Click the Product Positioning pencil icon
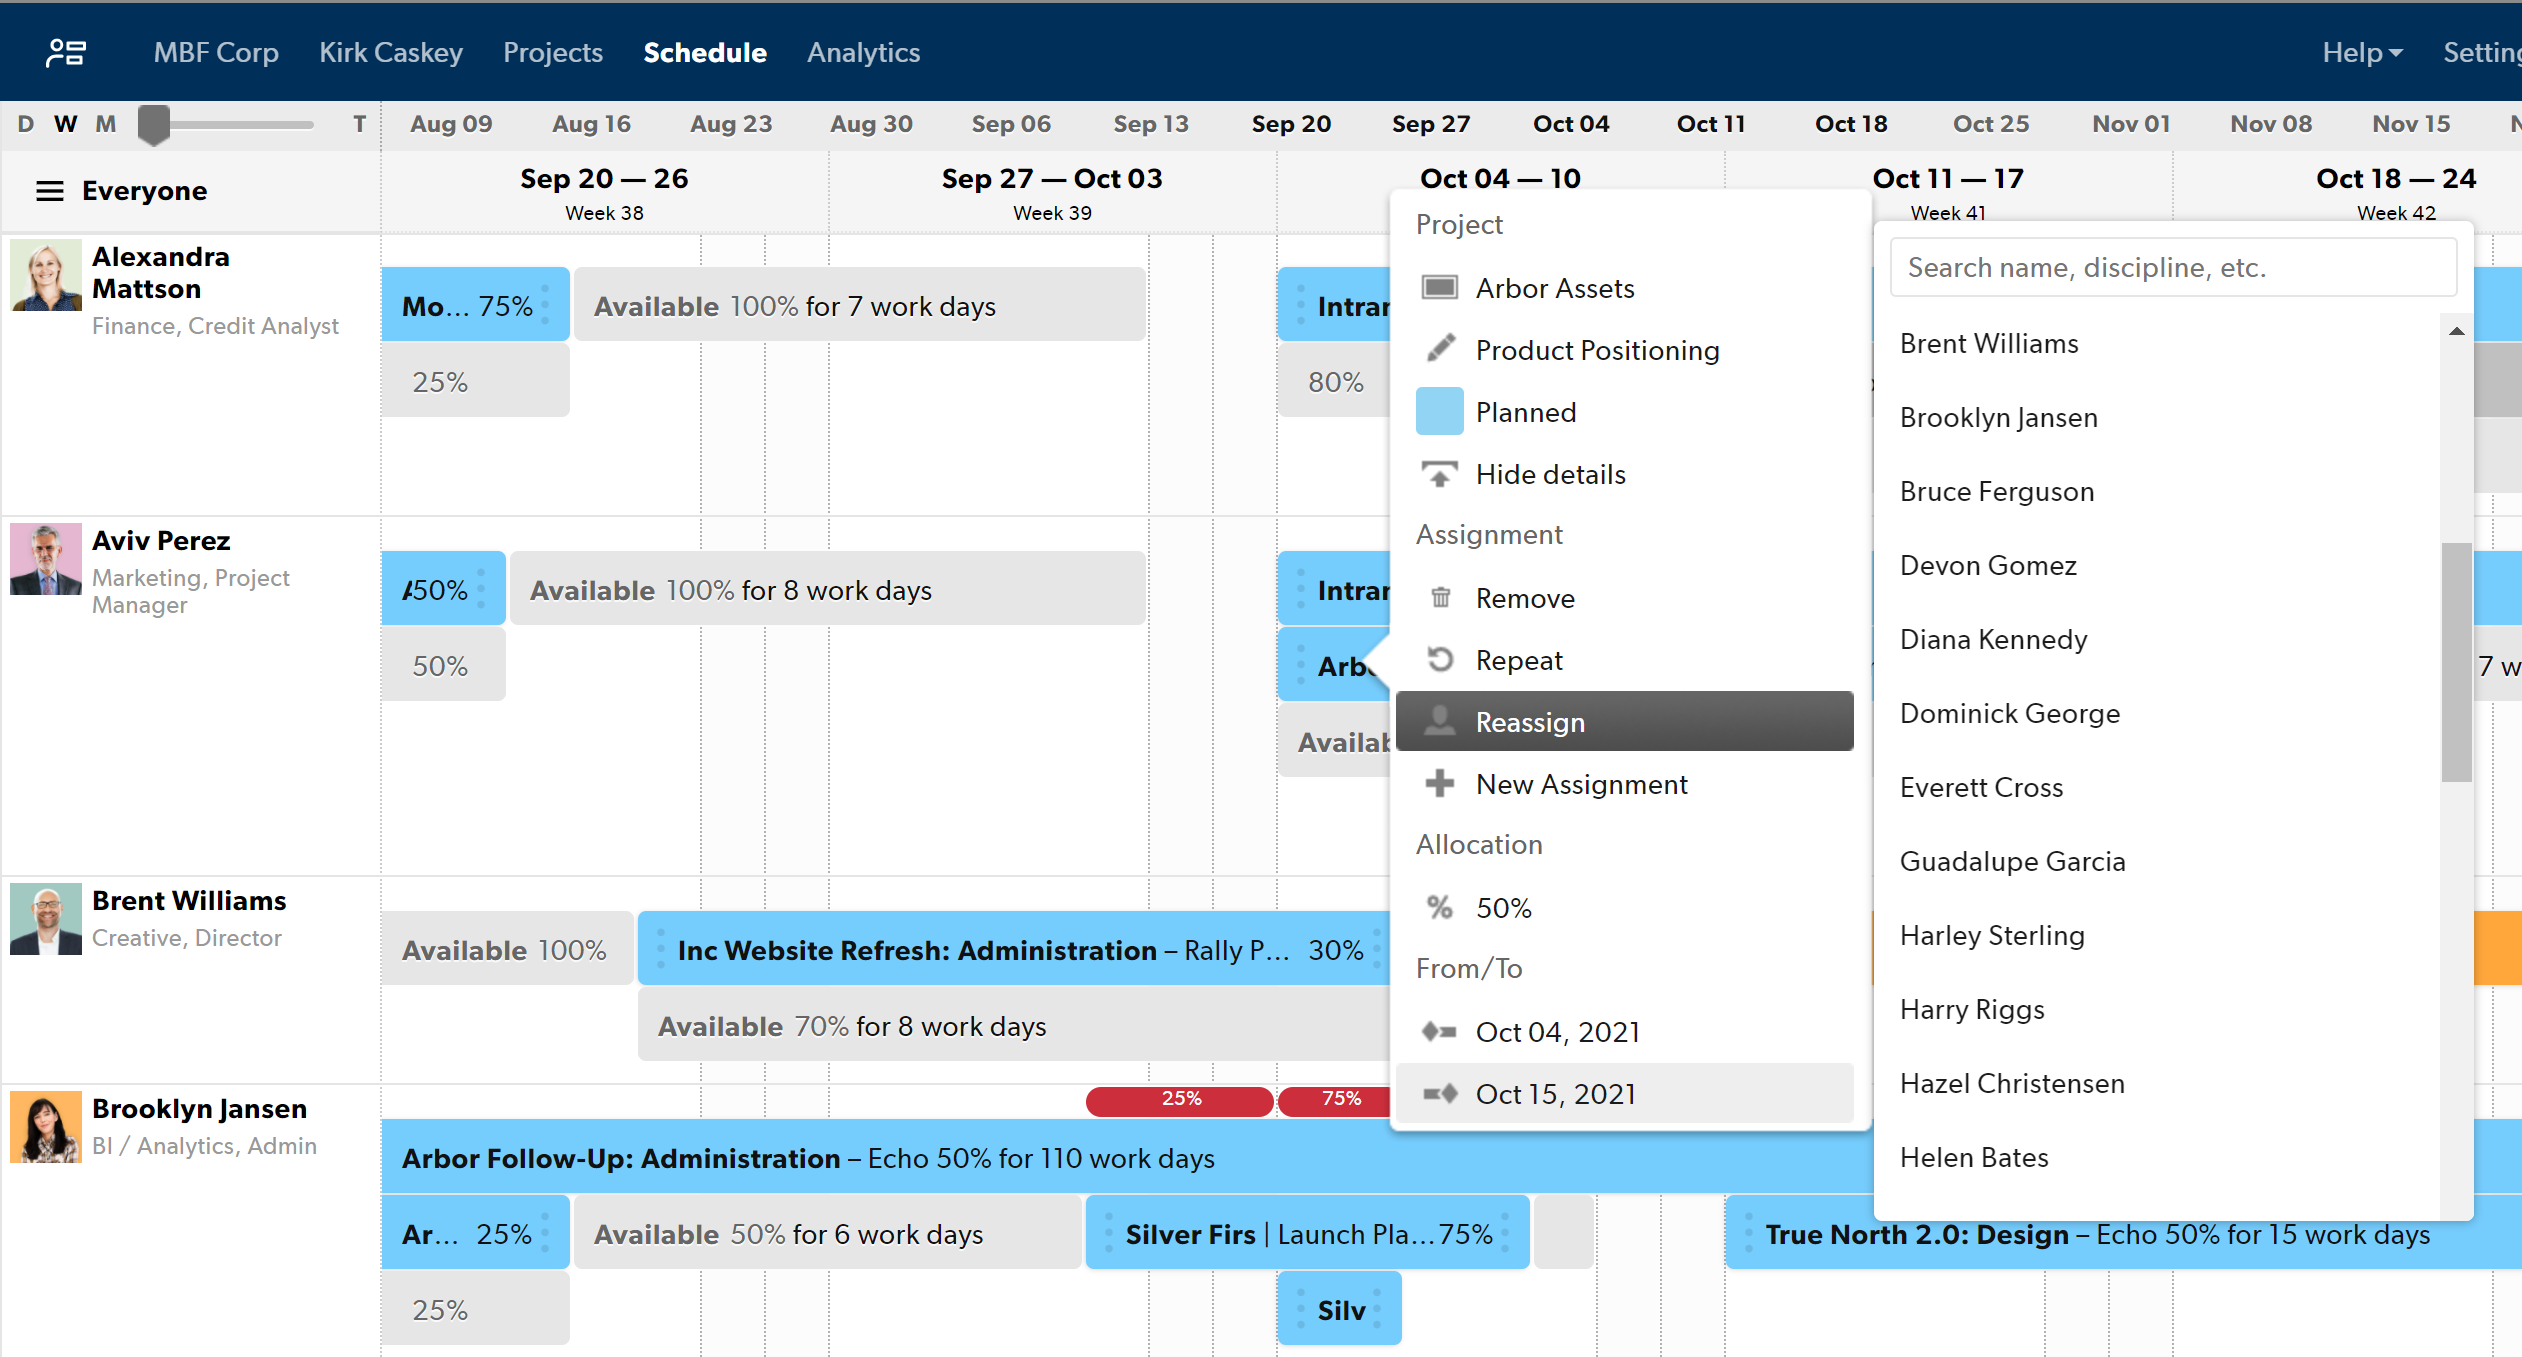Image resolution: width=2522 pixels, height=1357 pixels. click(x=1438, y=348)
